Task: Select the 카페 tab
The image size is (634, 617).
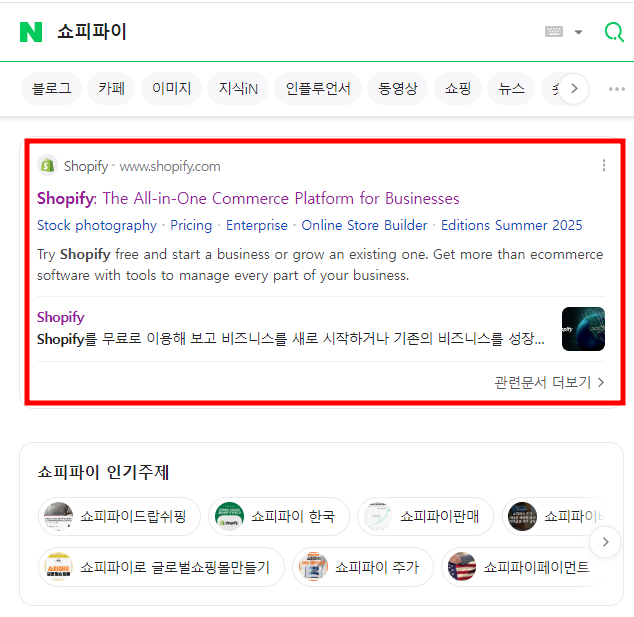Action: (111, 89)
